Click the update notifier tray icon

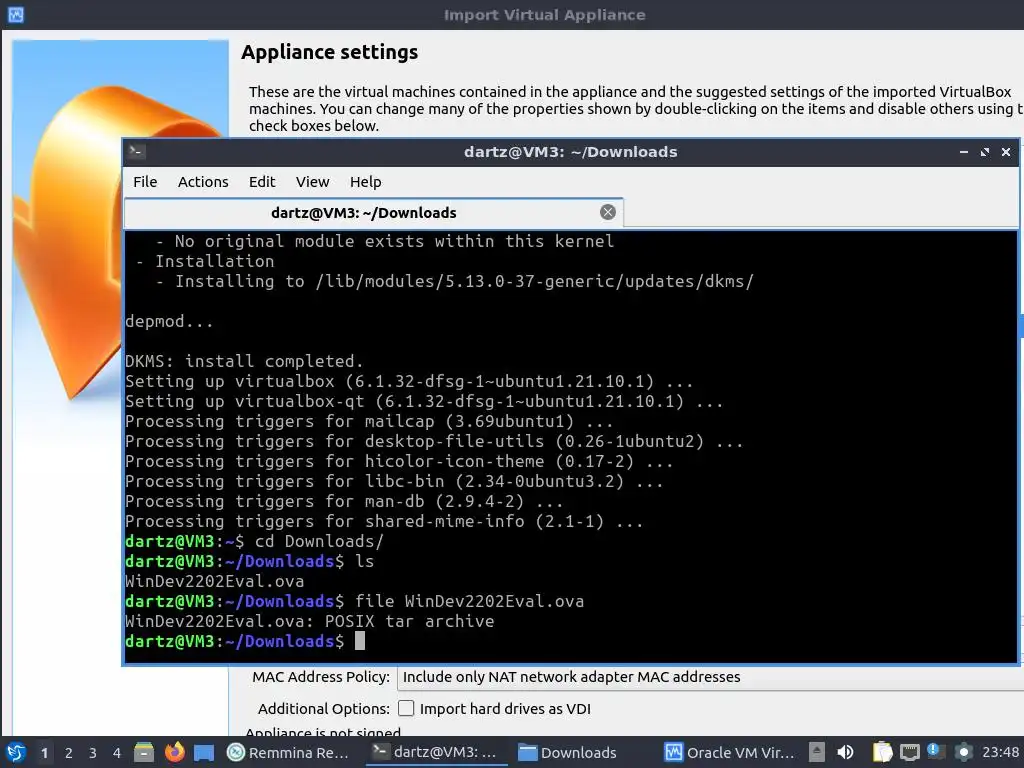[936, 752]
